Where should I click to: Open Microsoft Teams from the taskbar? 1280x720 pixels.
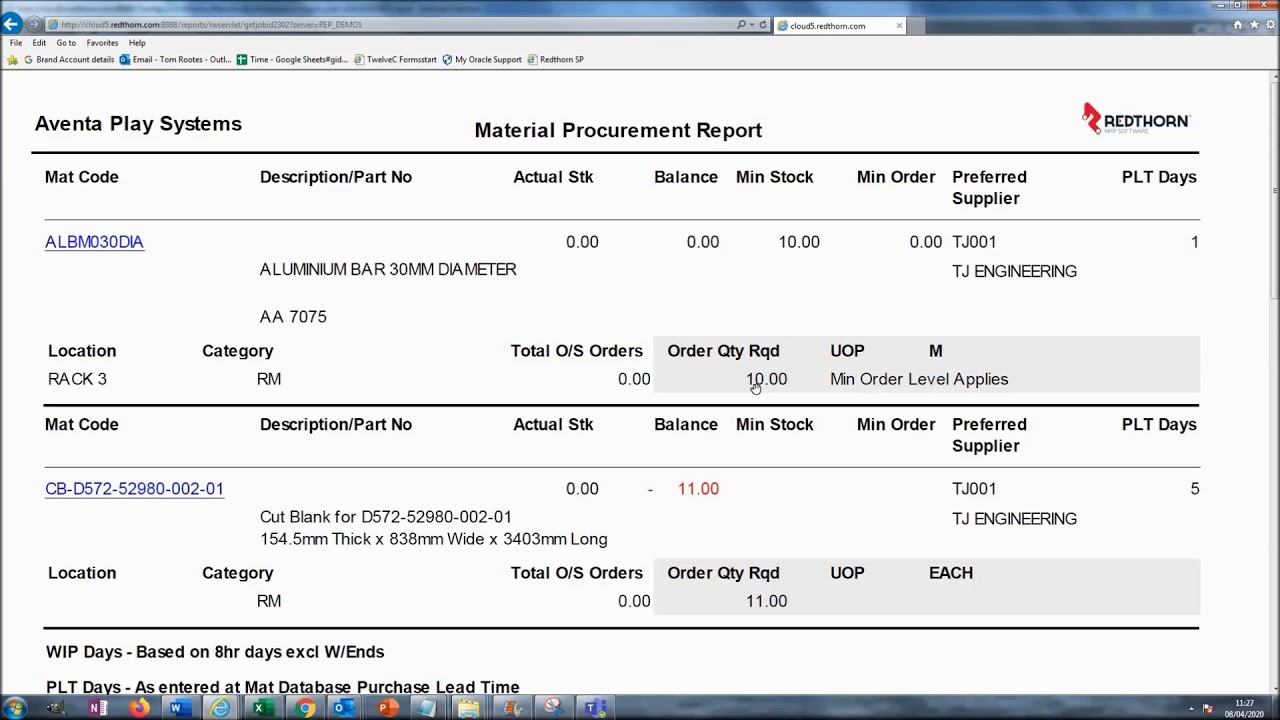coord(596,708)
